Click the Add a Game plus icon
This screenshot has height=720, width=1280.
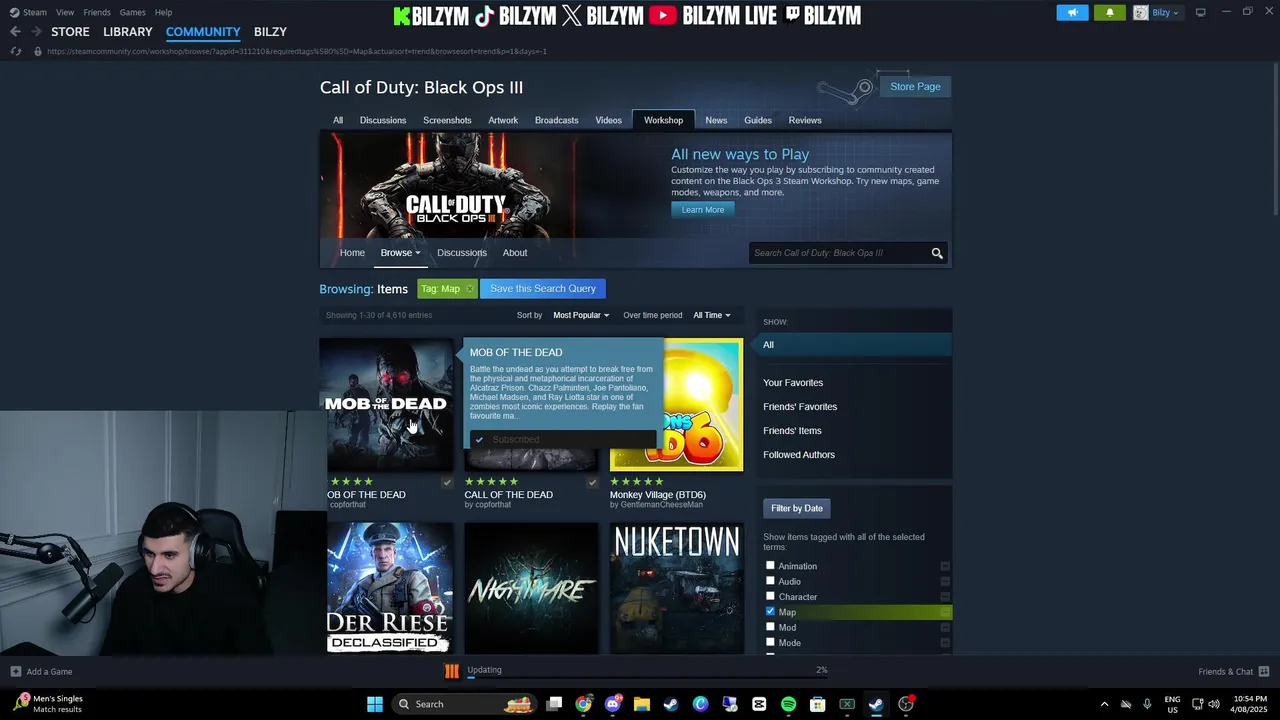pyautogui.click(x=15, y=672)
